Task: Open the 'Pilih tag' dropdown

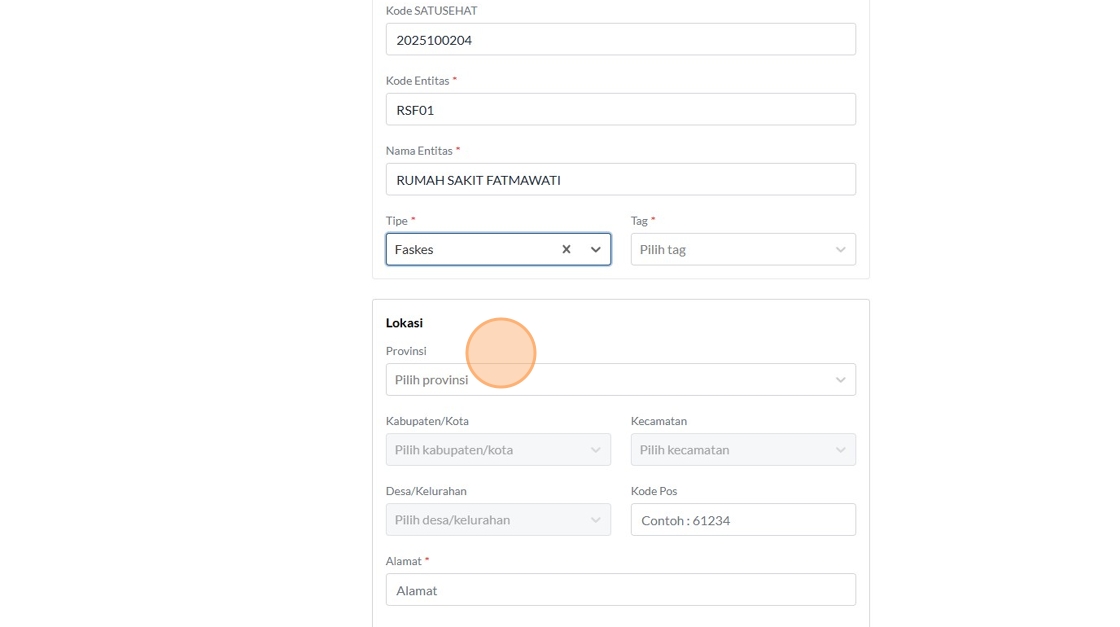Action: 730,249
